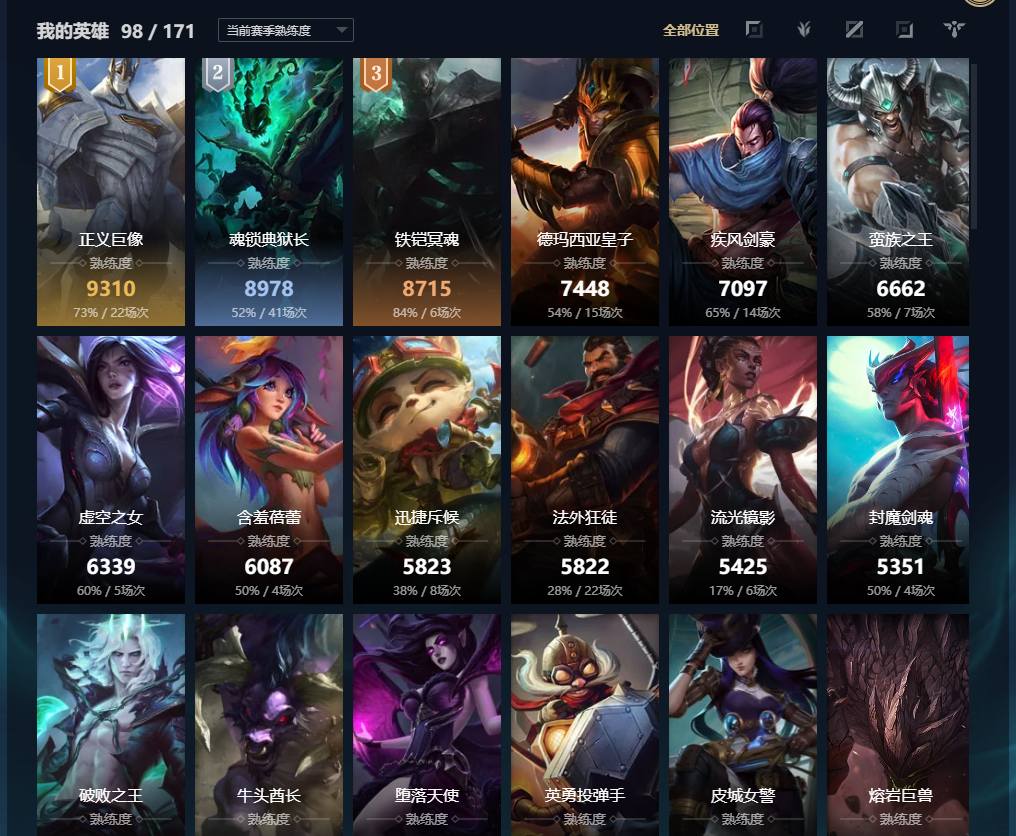Filter champions by Jungle role icon
1016x836 pixels.
[804, 29]
